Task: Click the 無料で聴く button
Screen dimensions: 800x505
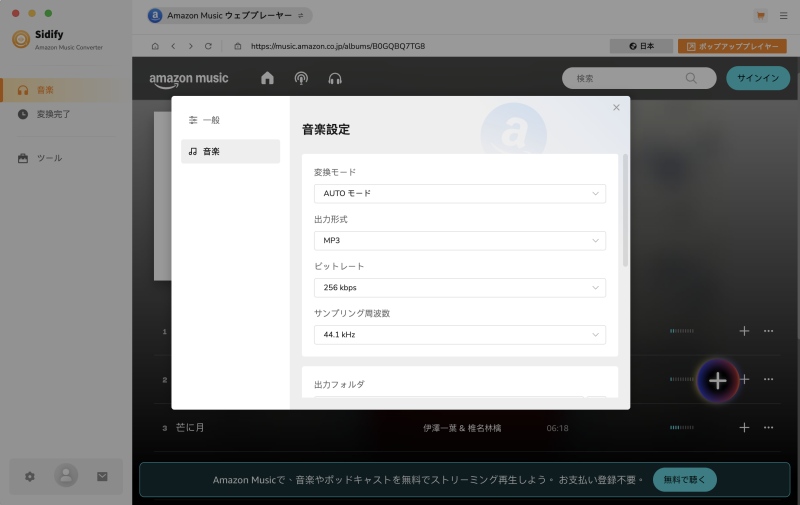Action: (685, 479)
